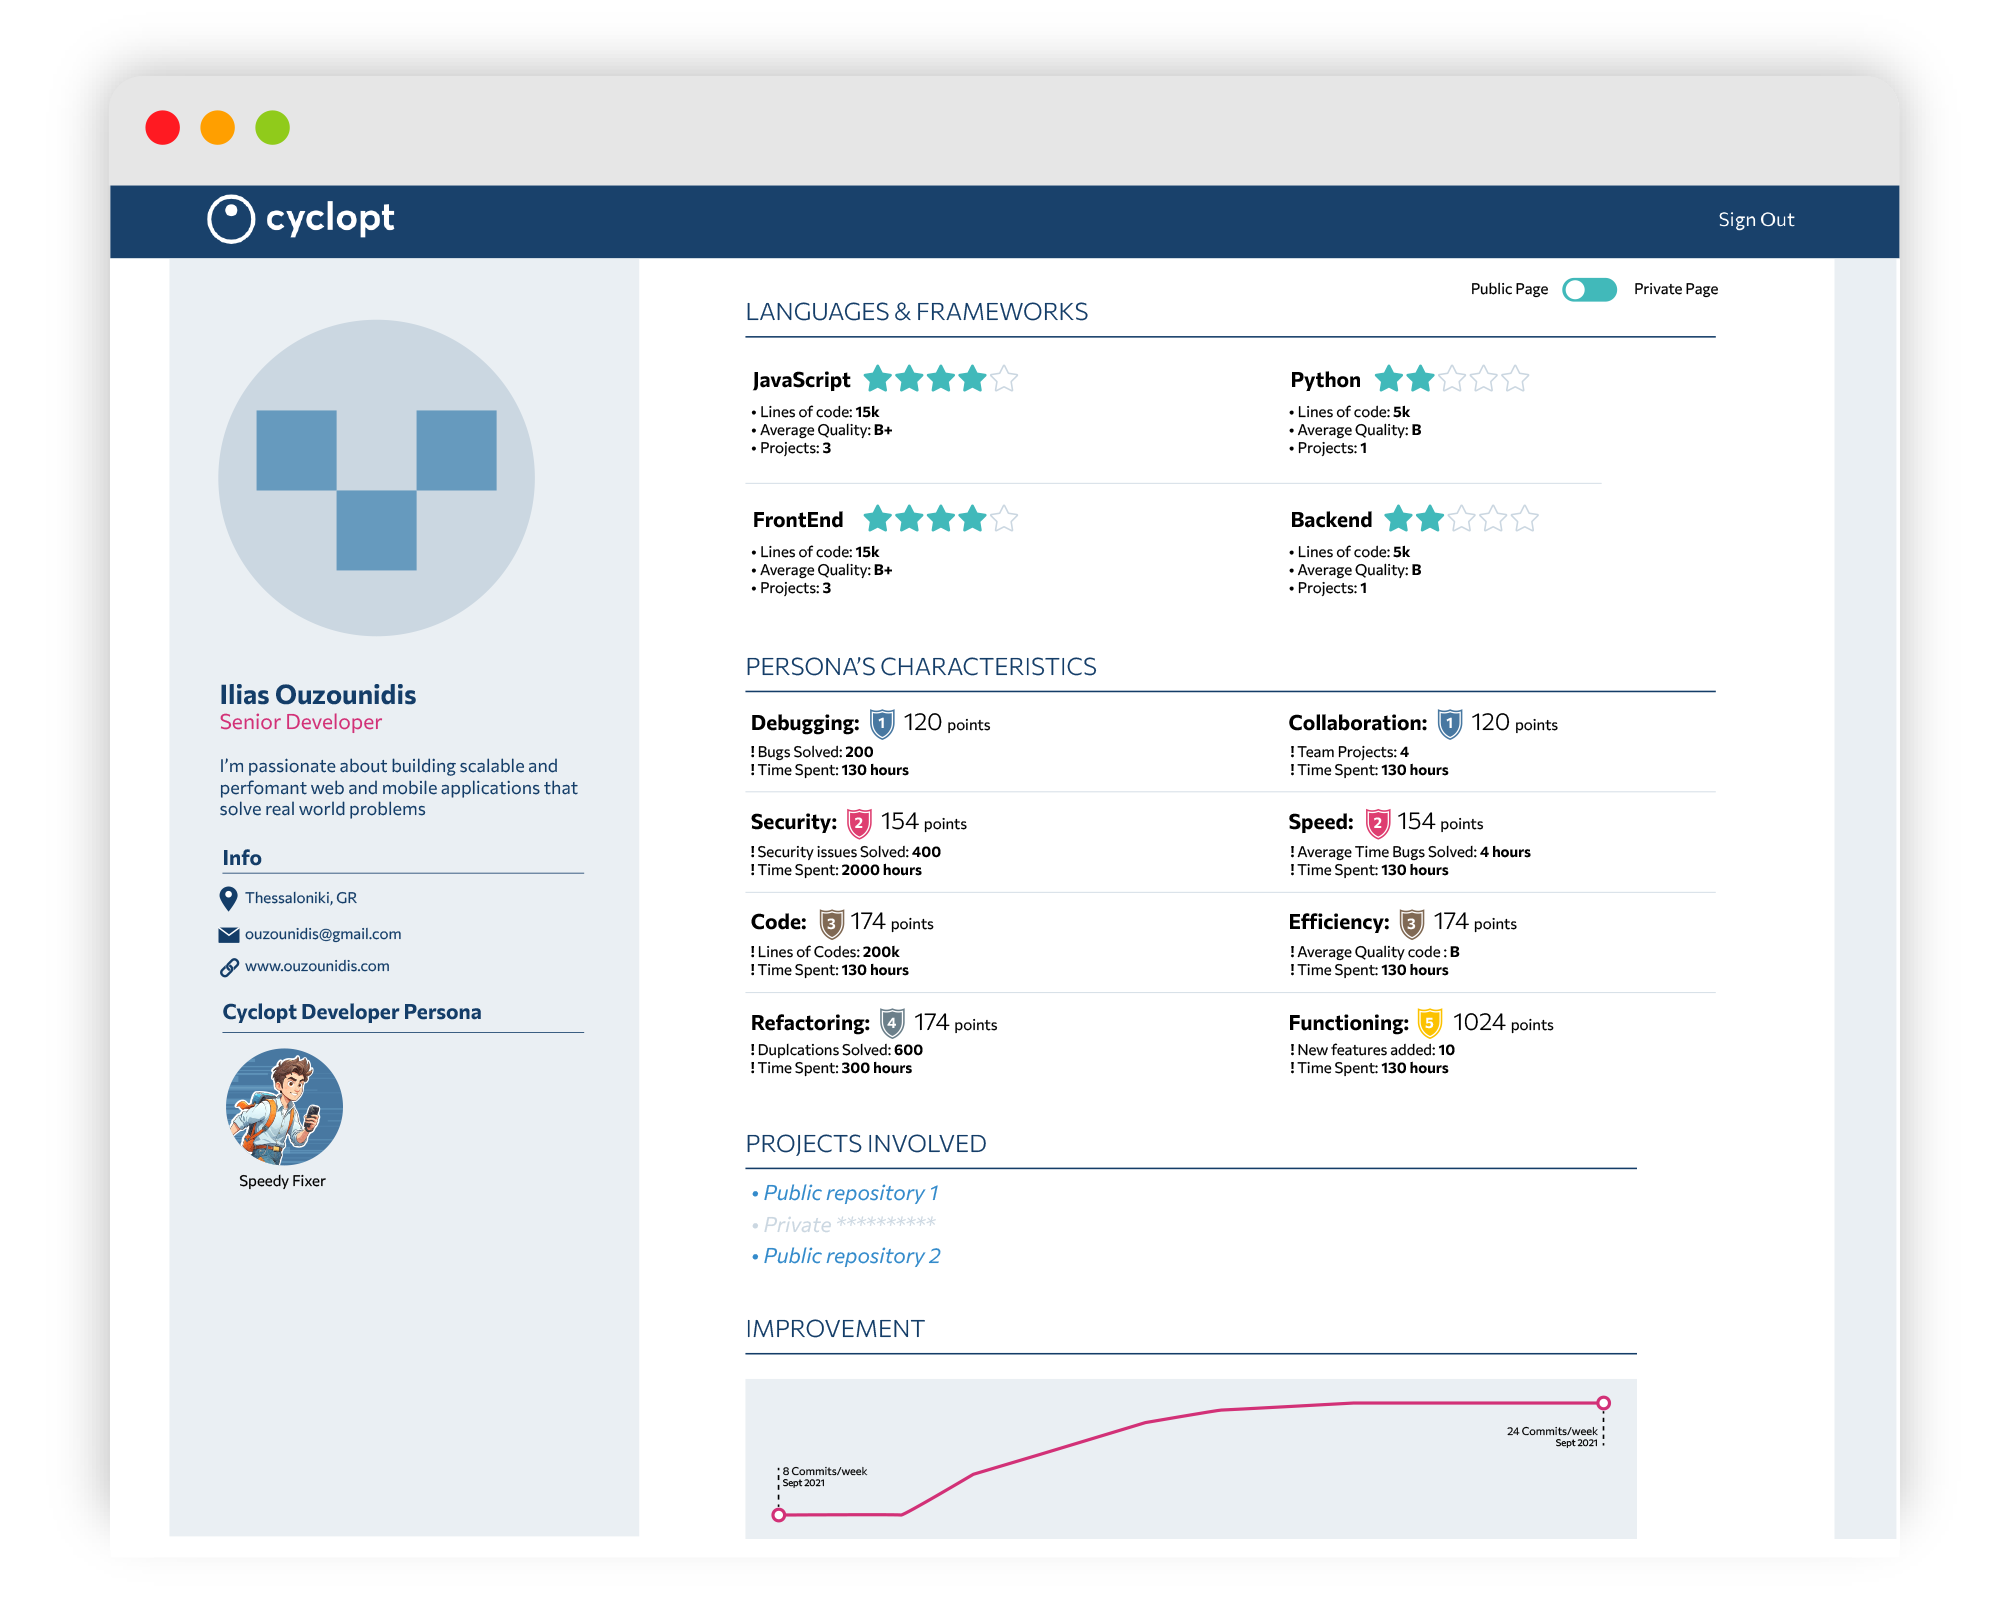Click the Security rank 2 red shield badge
The height and width of the screenshot is (1602, 2000).
click(x=859, y=823)
